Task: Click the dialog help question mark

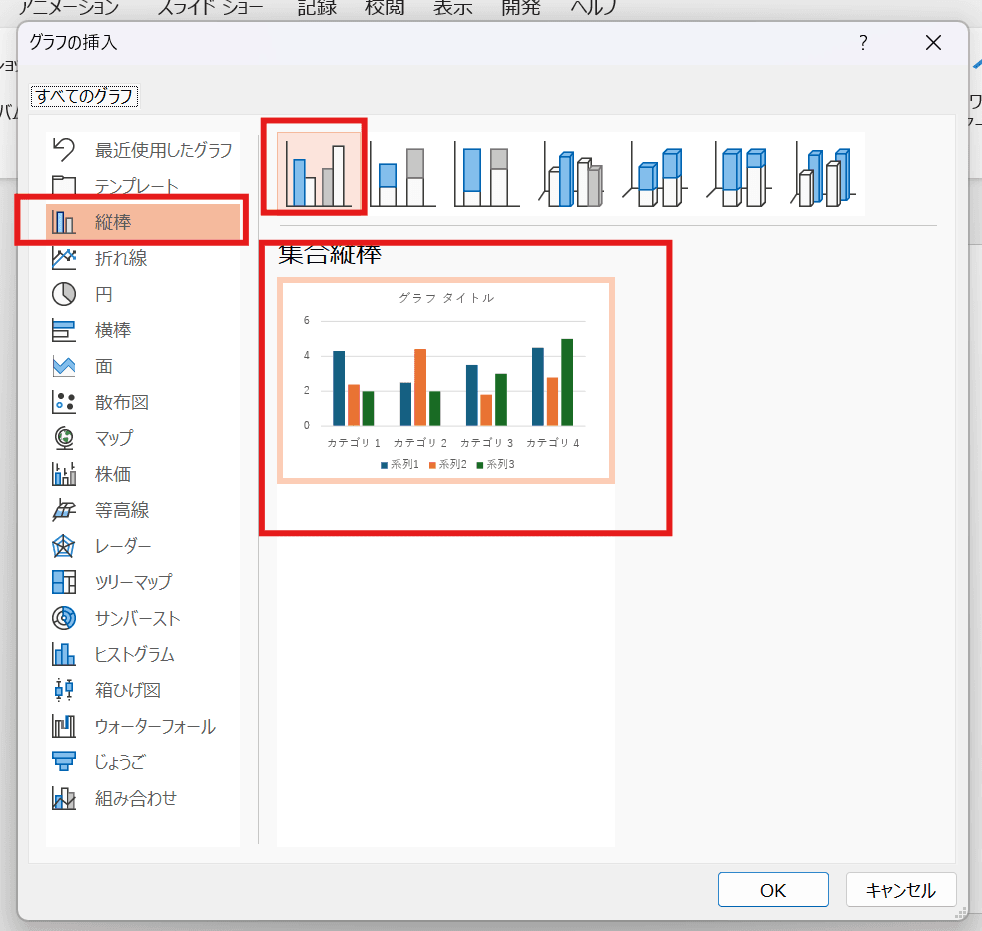Action: (863, 42)
